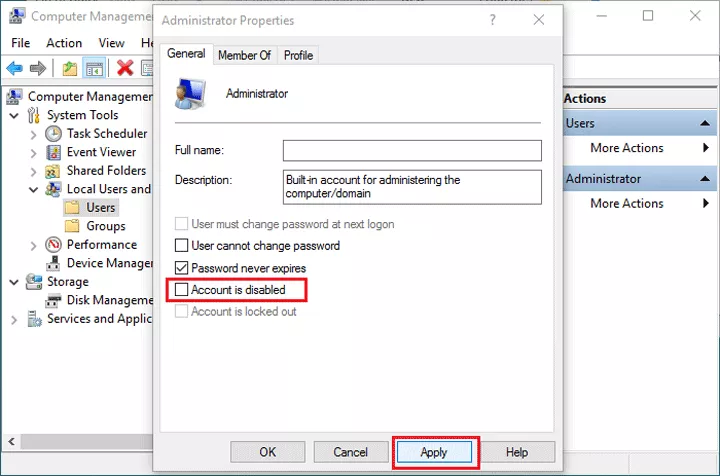Click the red Delete X toolbar icon
This screenshot has height=476, width=720.
point(125,68)
